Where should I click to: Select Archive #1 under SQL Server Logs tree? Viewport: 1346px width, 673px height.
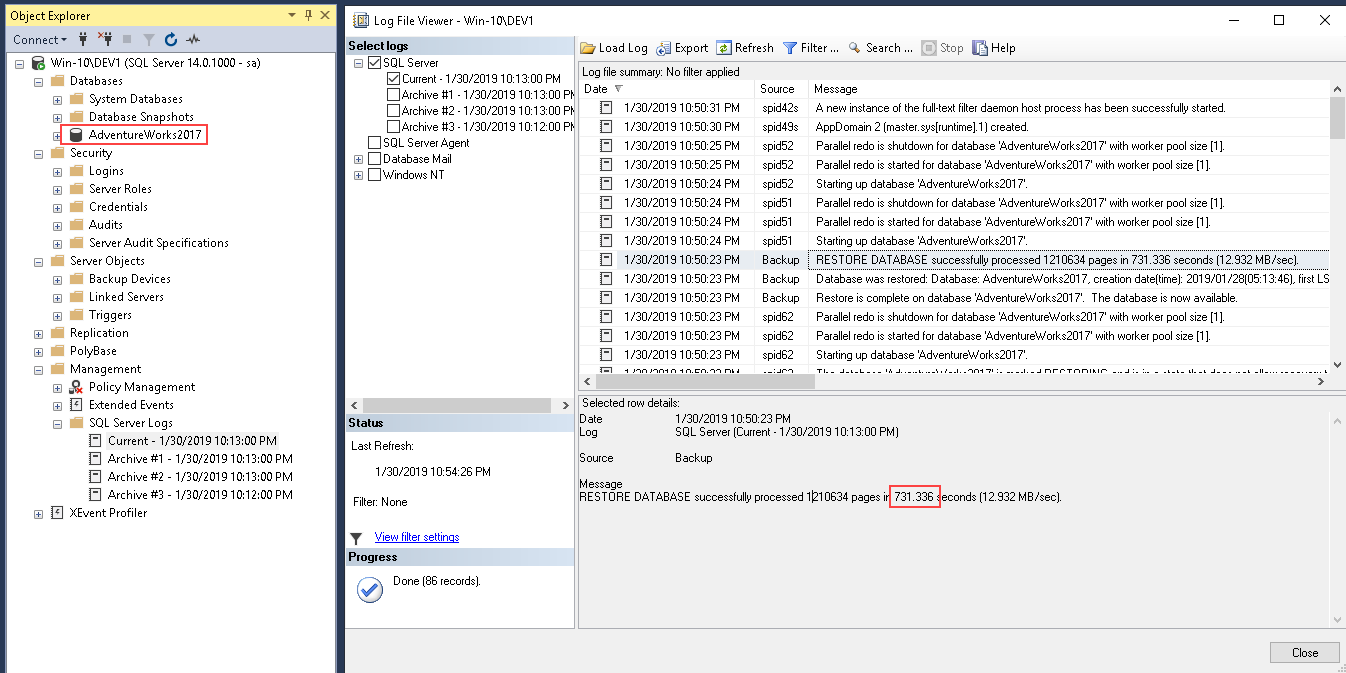[200, 459]
